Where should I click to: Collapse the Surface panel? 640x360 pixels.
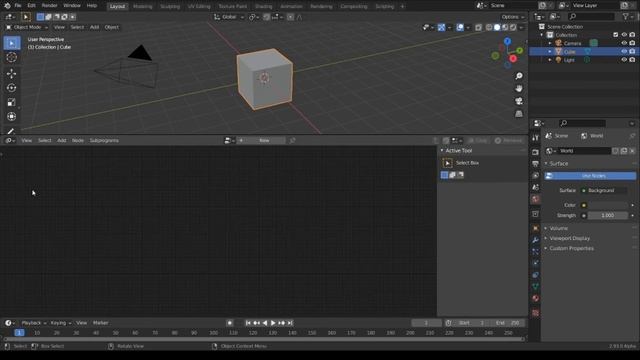558,163
